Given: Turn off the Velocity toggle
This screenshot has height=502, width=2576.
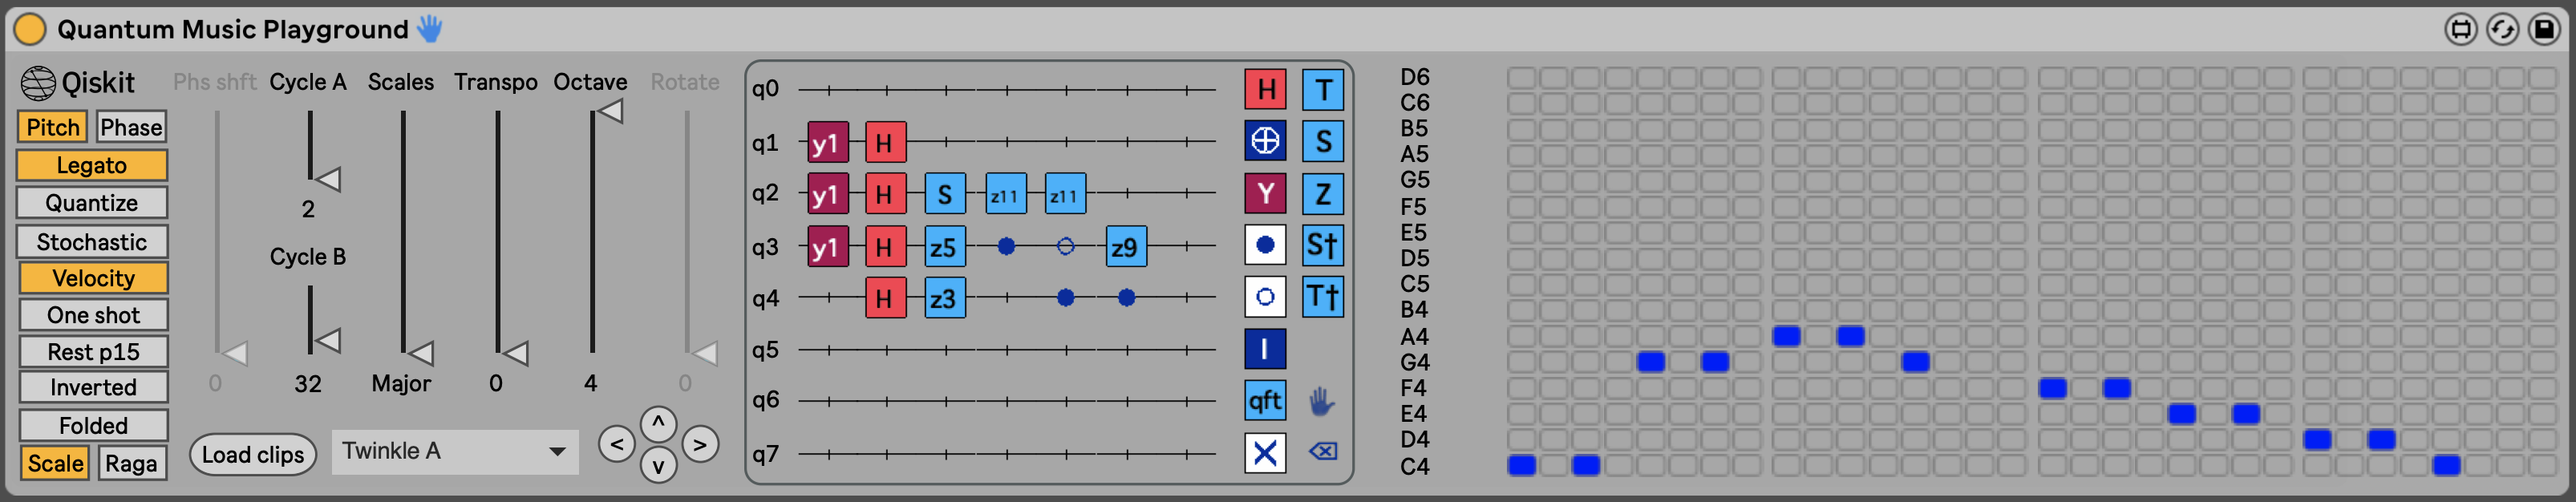Looking at the screenshot, I should (x=92, y=278).
